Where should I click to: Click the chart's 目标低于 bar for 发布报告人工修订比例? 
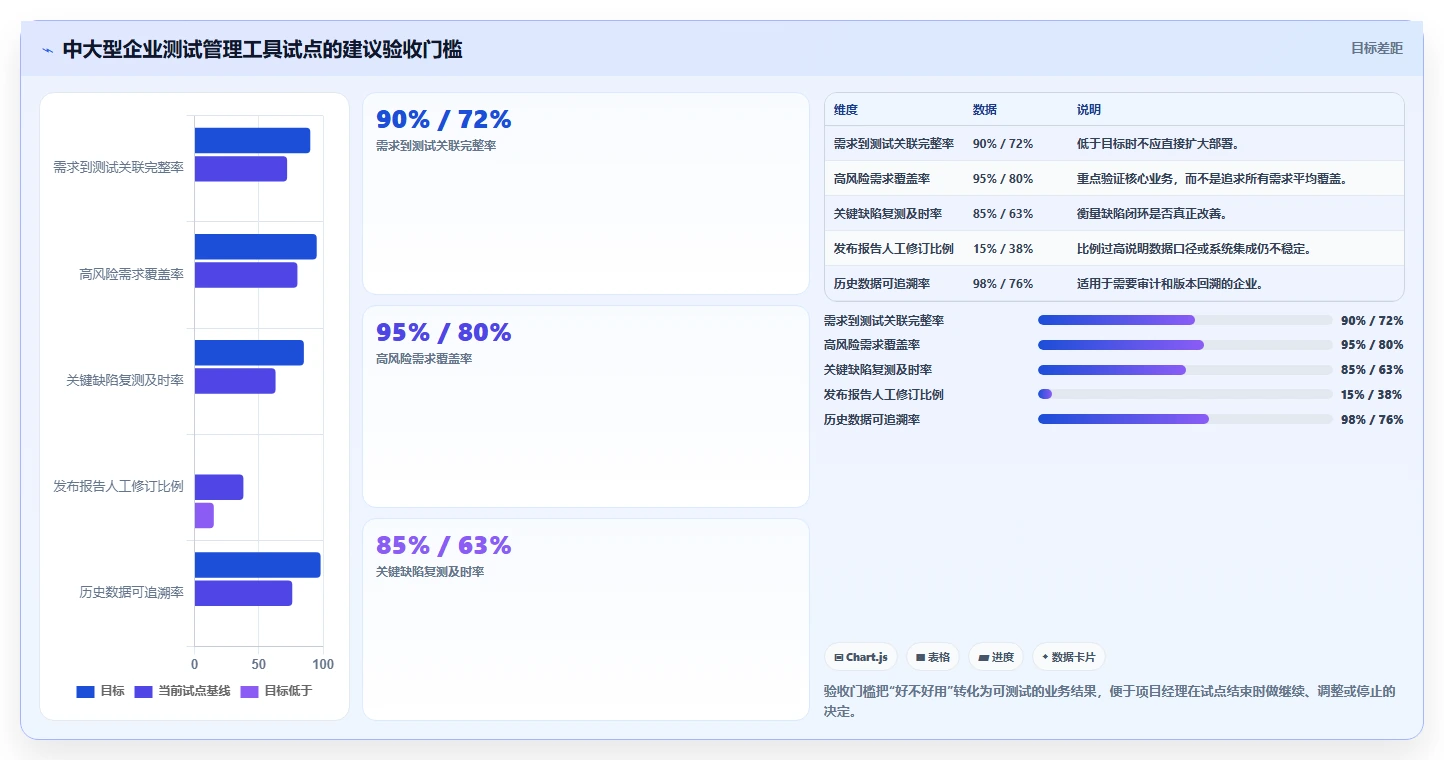204,515
